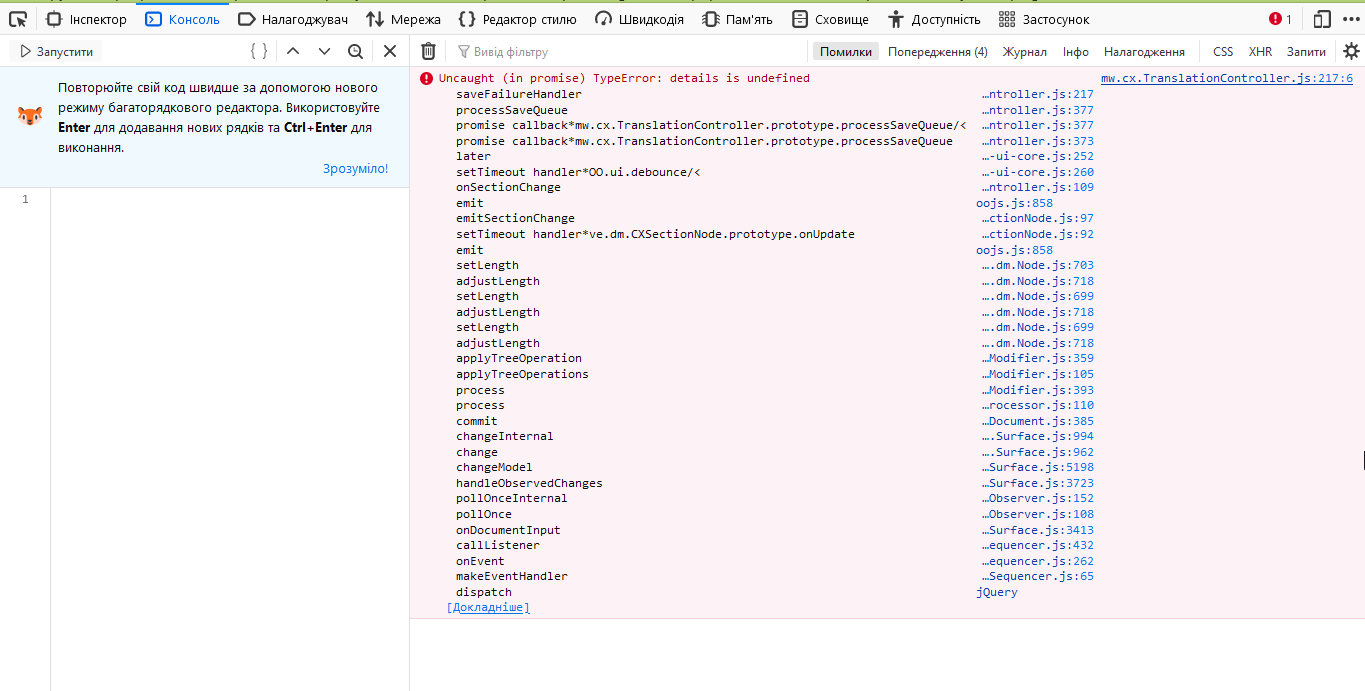Click the red error count indicator
The image size is (1365, 691).
click(1280, 19)
